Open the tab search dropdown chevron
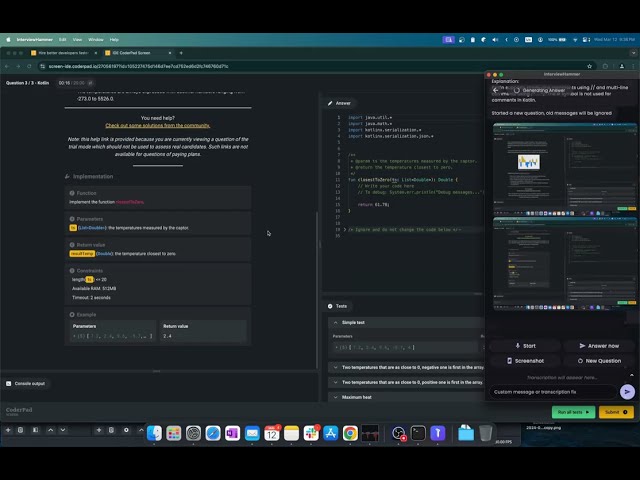This screenshot has width=640, height=480. (633, 53)
